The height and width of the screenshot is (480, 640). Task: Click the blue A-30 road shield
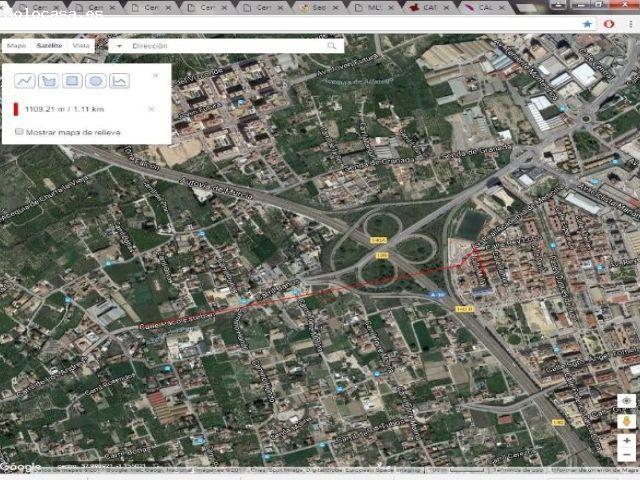point(437,294)
